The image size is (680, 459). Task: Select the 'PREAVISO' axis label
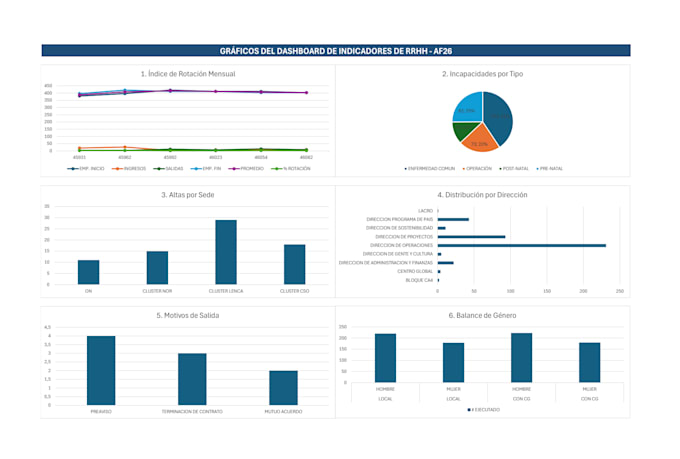101,412
